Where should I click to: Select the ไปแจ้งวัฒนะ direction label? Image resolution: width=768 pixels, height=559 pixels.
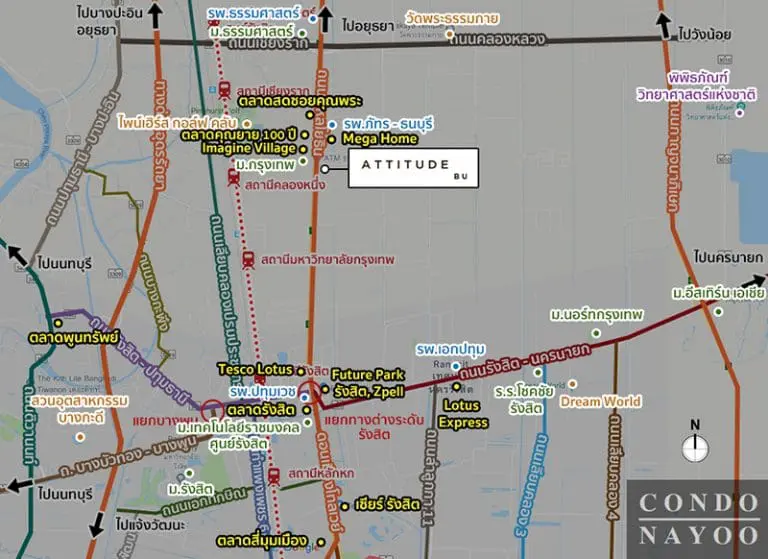click(150, 524)
